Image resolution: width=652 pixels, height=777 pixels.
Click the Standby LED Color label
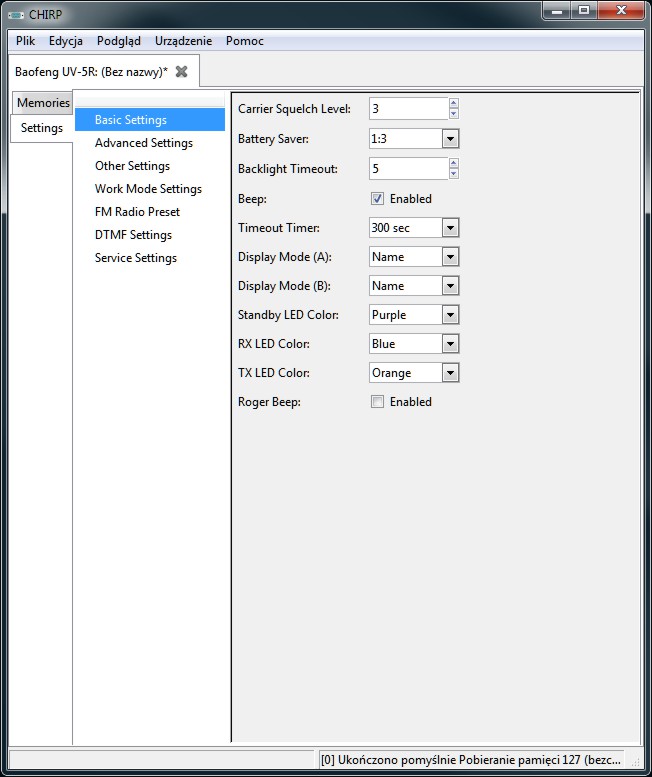(288, 315)
